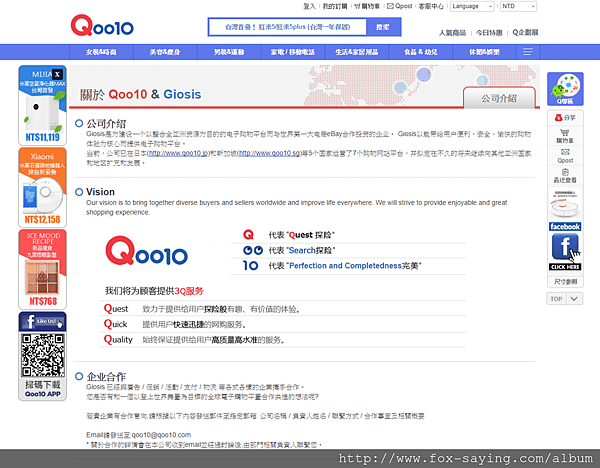
Task: Click Q企劃展 link in header
Action: 525,33
